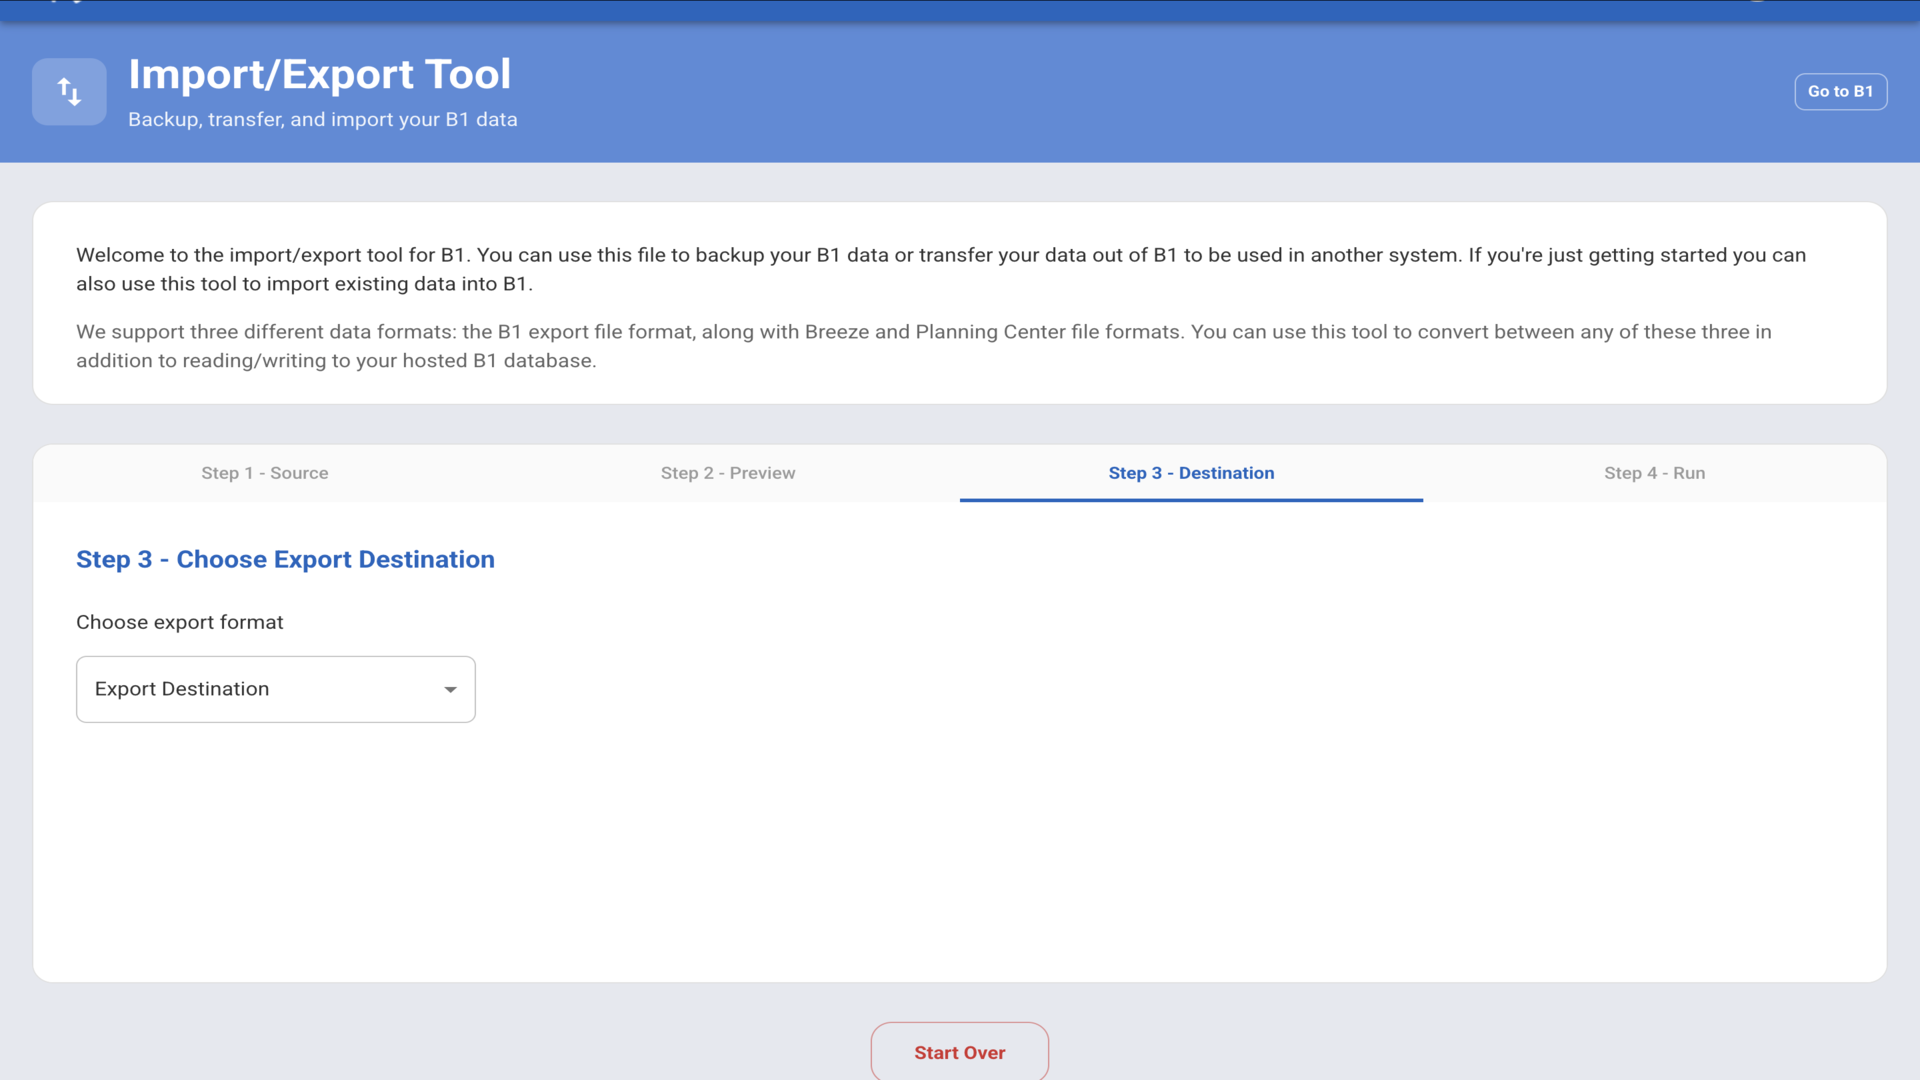Open the Export Destination dropdown

(275, 689)
